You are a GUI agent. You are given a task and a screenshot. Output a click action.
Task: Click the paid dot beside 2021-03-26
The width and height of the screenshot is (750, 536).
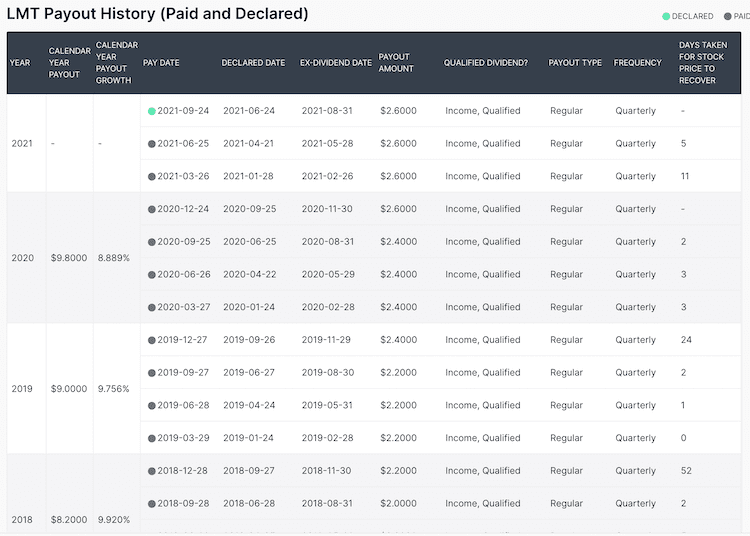pos(152,176)
